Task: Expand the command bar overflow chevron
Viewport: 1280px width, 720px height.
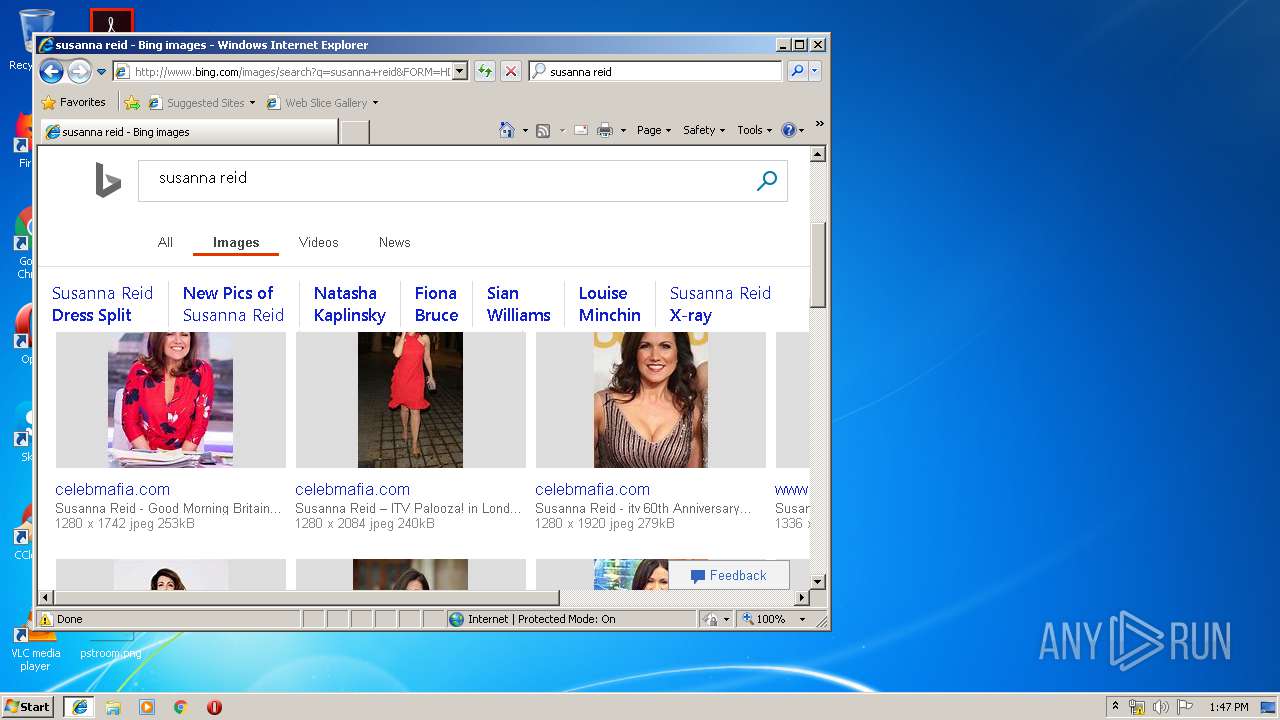Action: point(820,124)
